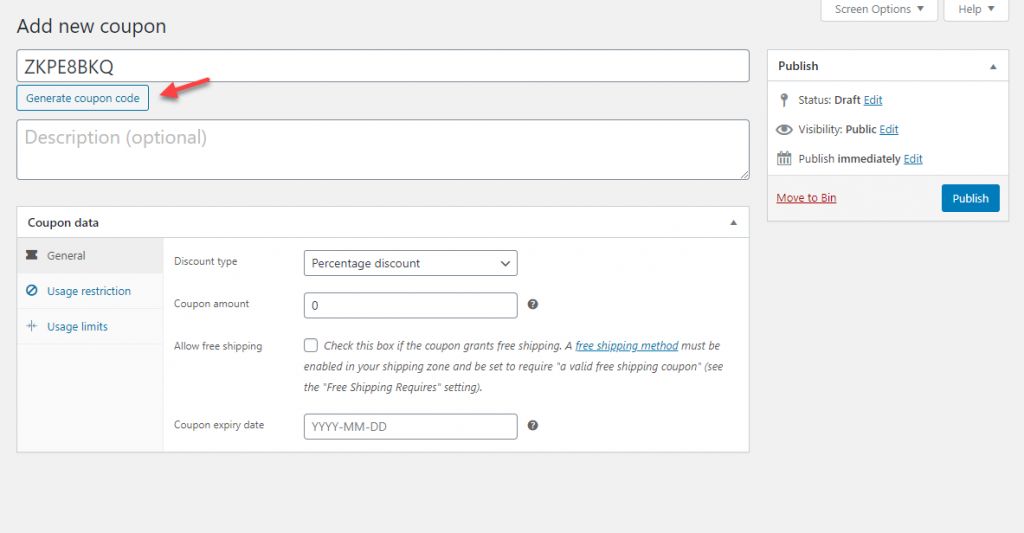
Task: Open the Discount type dropdown
Action: (x=410, y=263)
